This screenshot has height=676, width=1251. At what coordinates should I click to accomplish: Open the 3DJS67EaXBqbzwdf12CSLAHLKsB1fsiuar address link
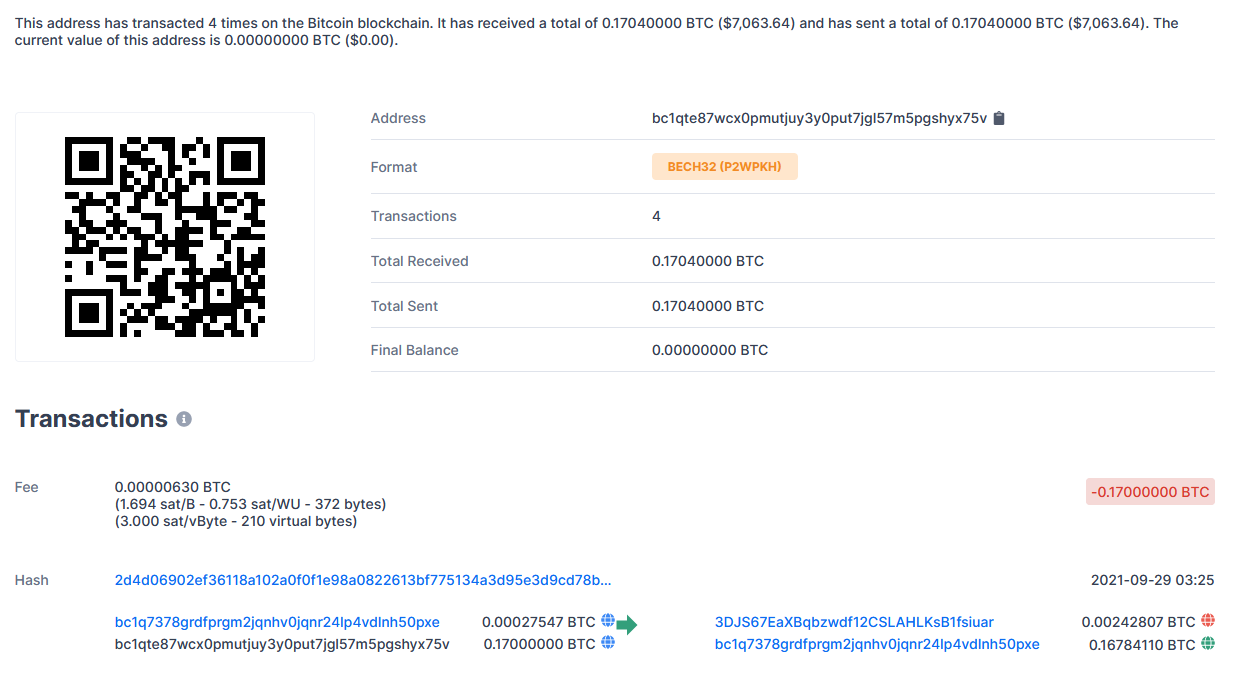[x=854, y=622]
